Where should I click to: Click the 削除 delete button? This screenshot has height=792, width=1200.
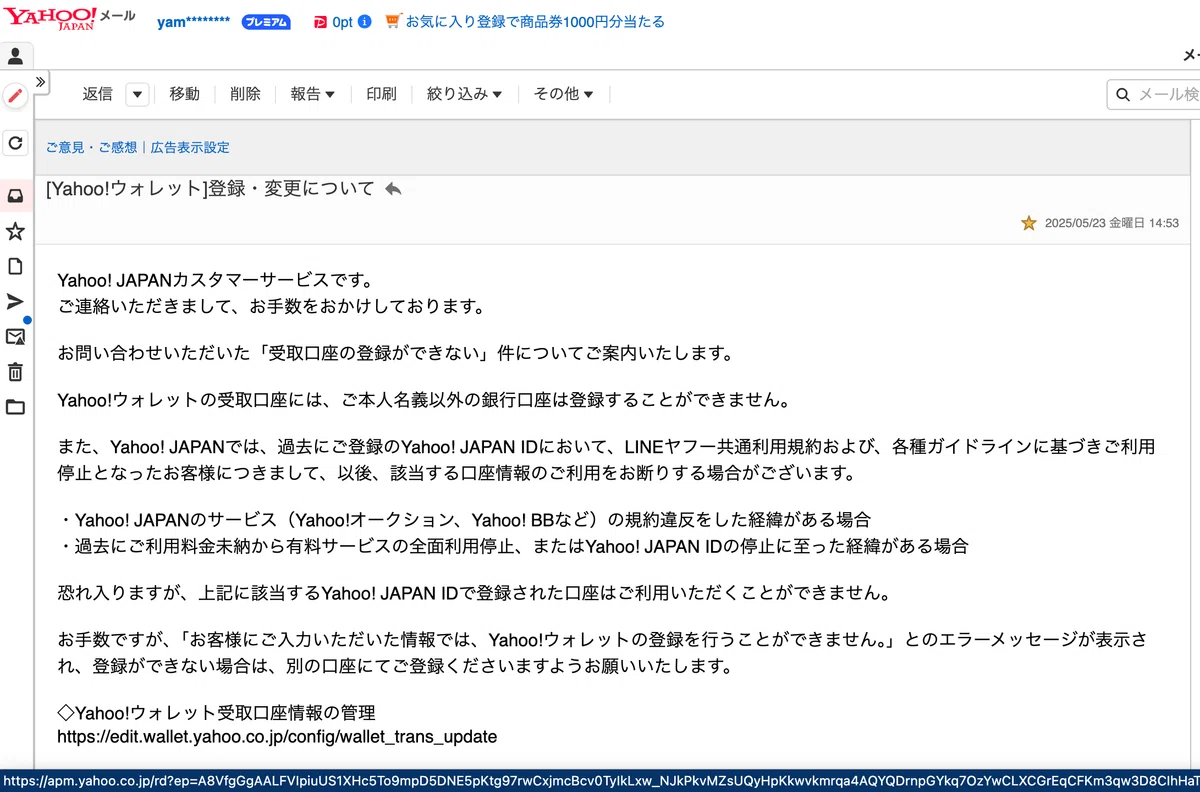245,94
